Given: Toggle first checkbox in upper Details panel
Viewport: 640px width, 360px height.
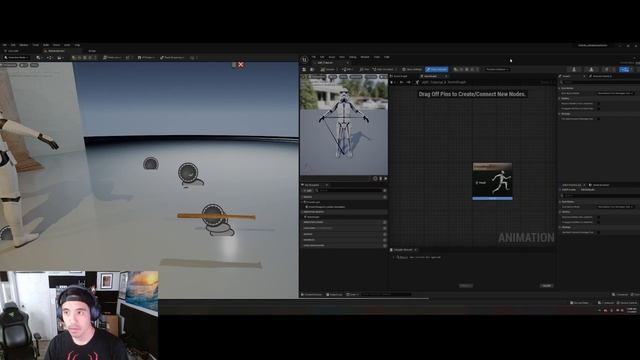Looking at the screenshot, I should coord(599,103).
